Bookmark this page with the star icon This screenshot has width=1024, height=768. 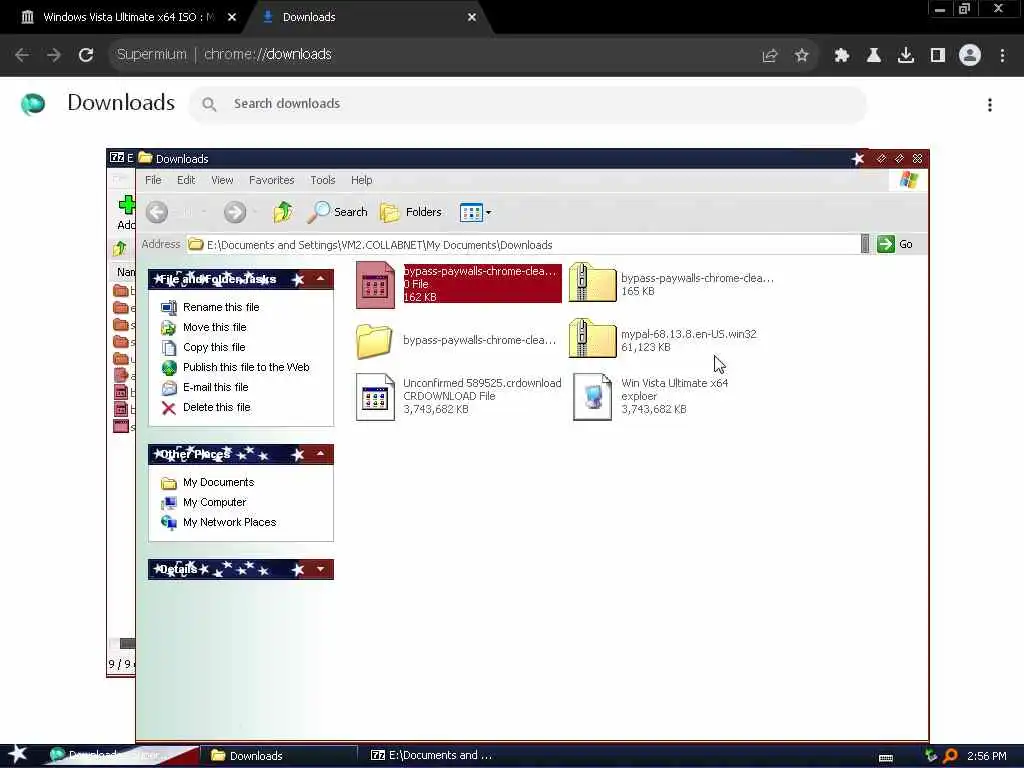[x=801, y=56]
